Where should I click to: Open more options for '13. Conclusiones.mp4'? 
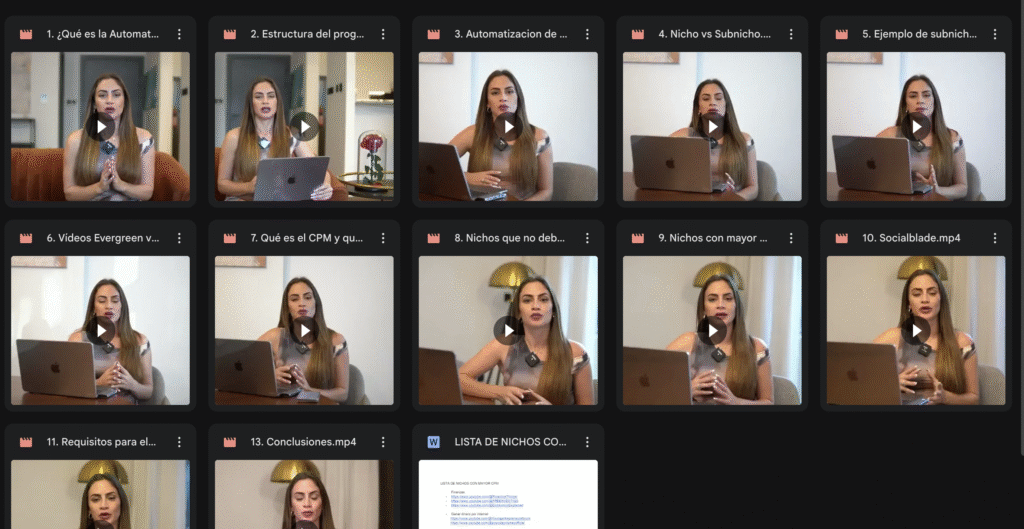point(383,442)
